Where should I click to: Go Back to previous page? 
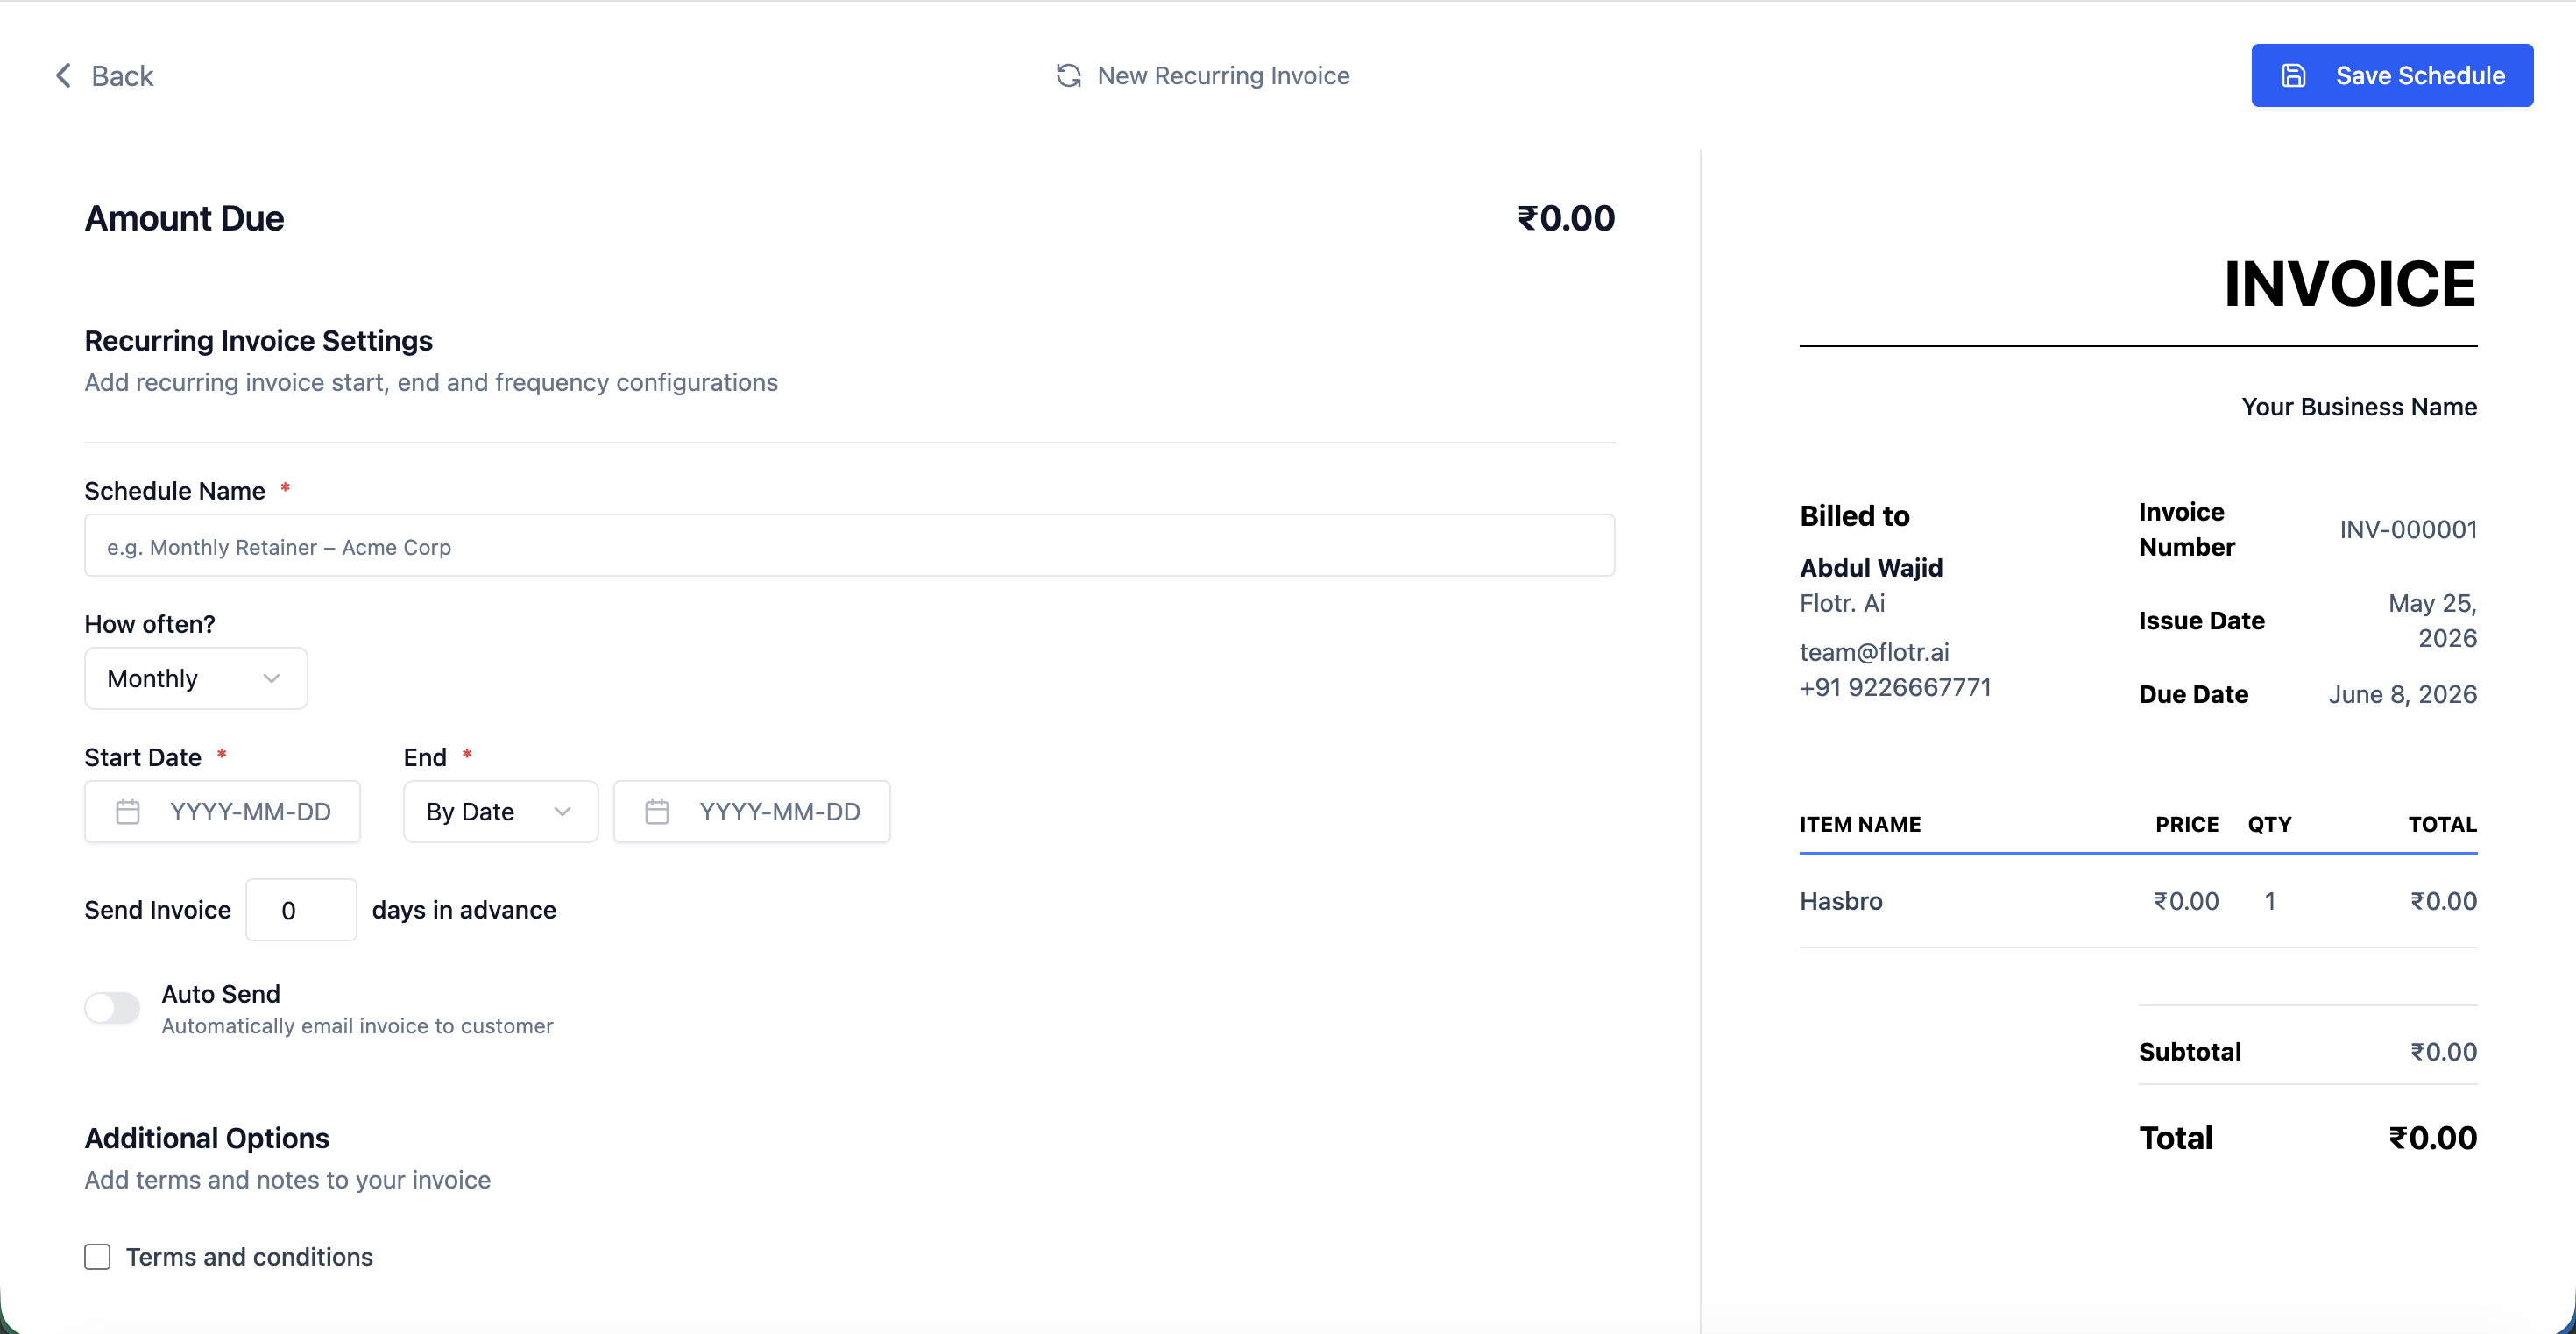pyautogui.click(x=104, y=75)
